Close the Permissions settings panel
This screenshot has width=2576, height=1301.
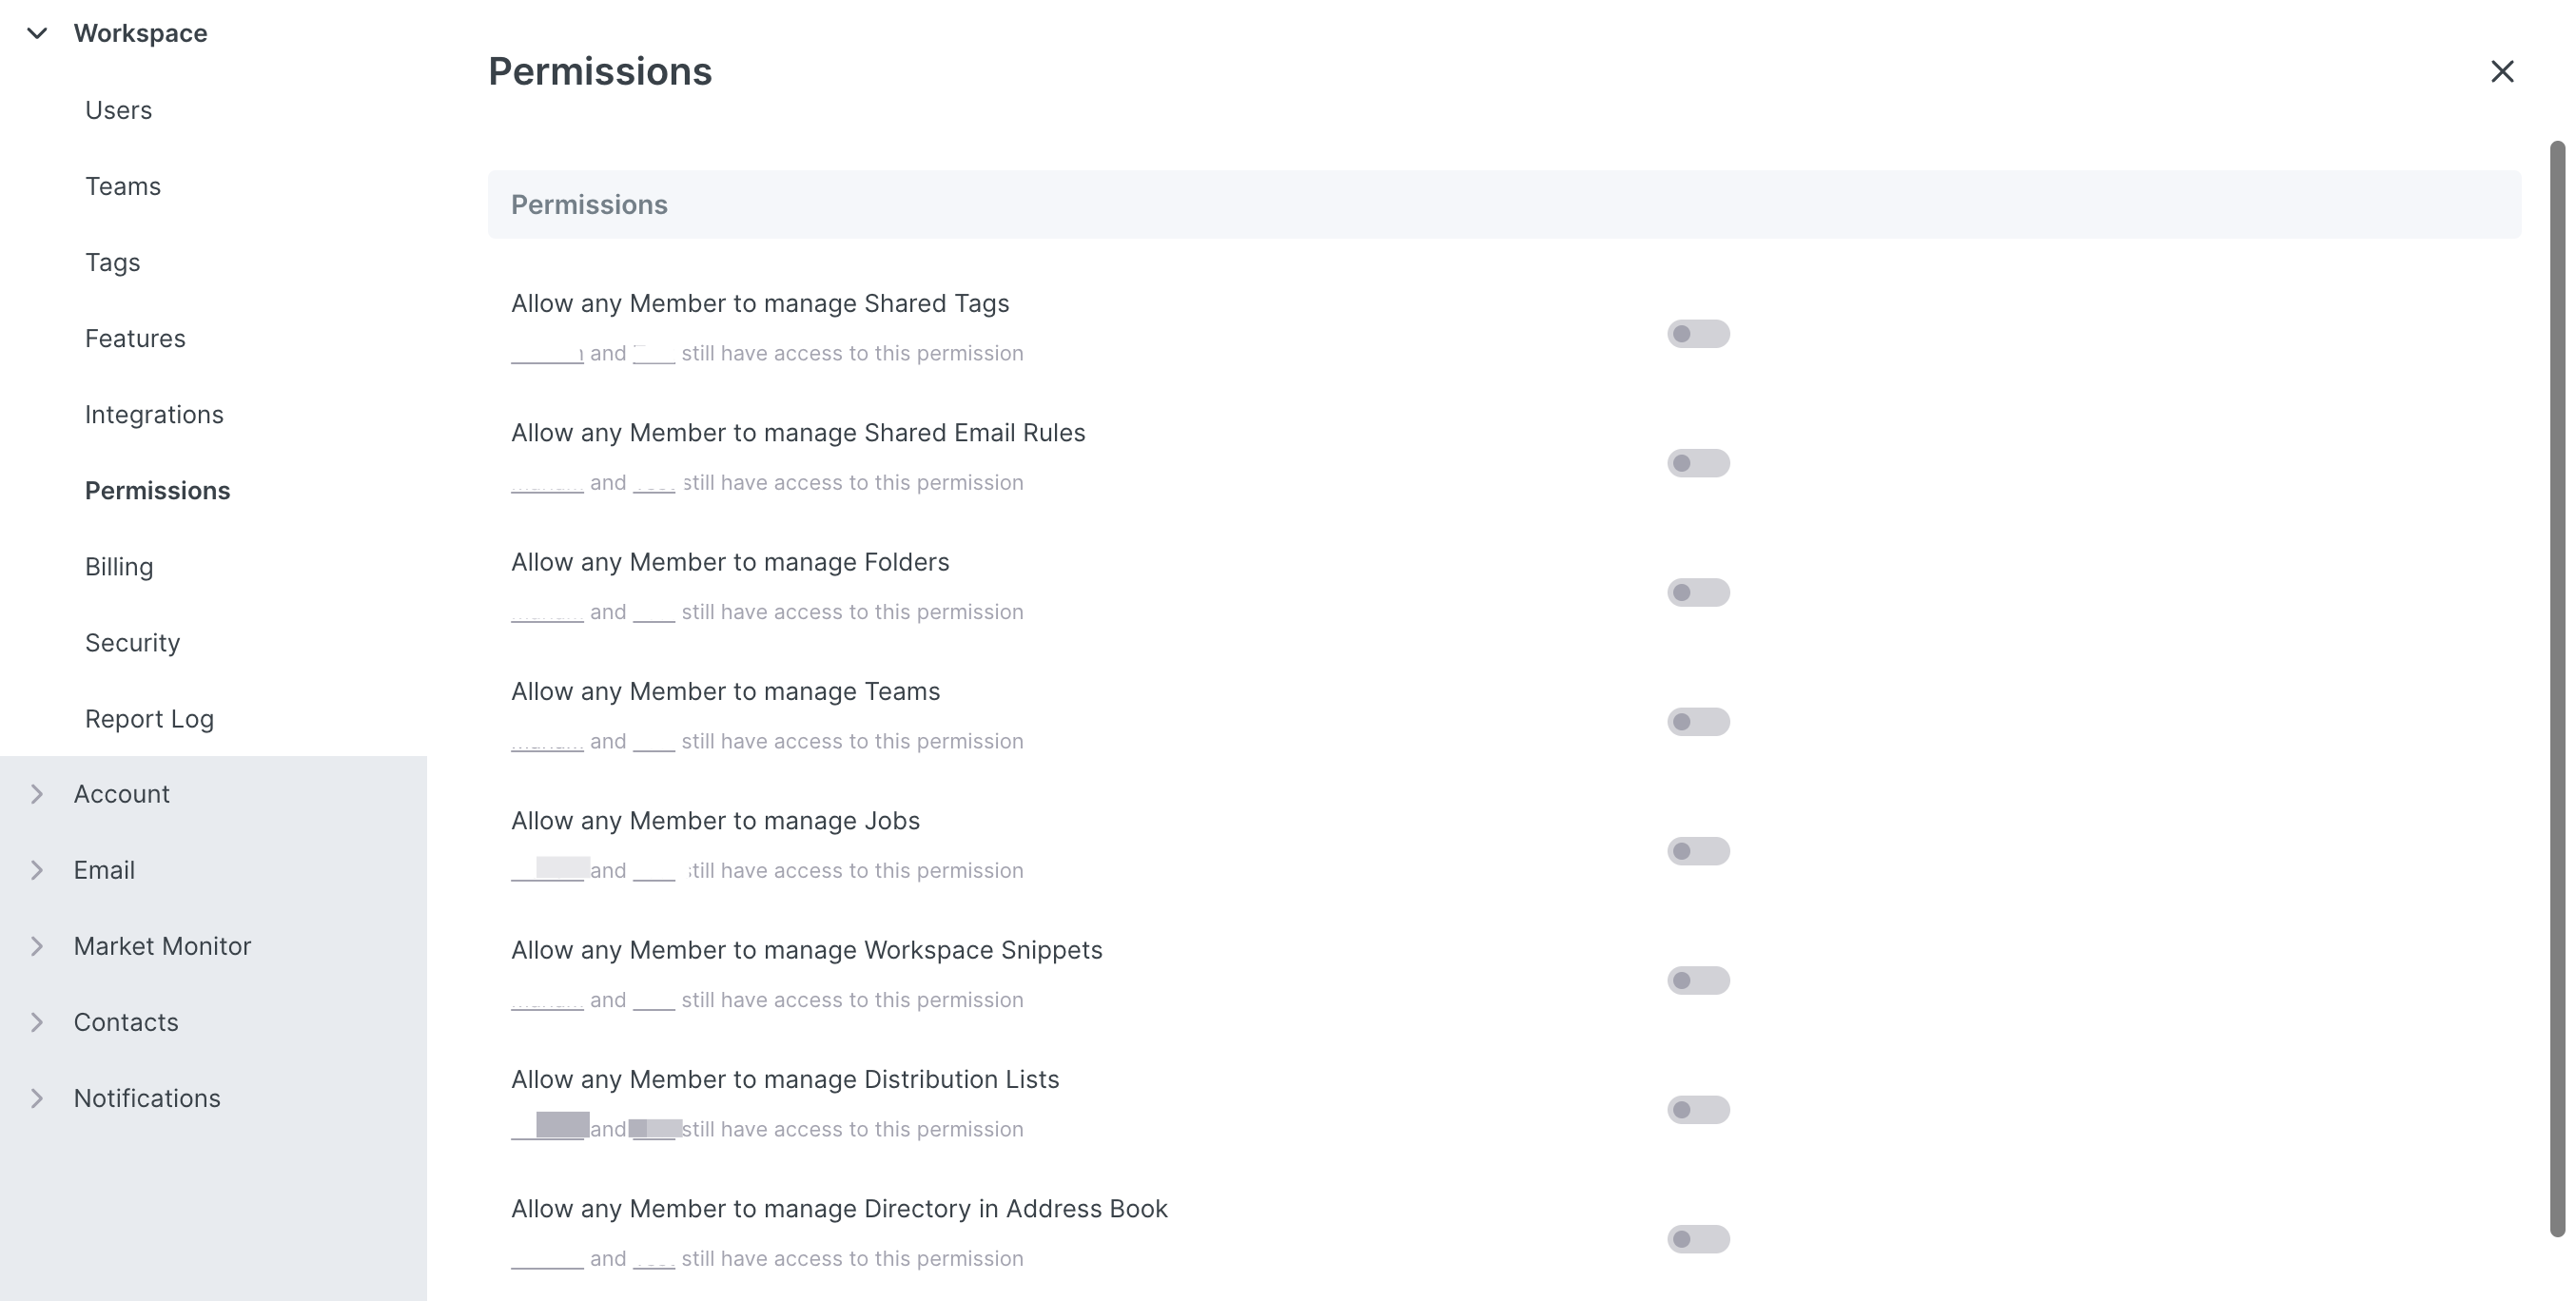(2501, 72)
